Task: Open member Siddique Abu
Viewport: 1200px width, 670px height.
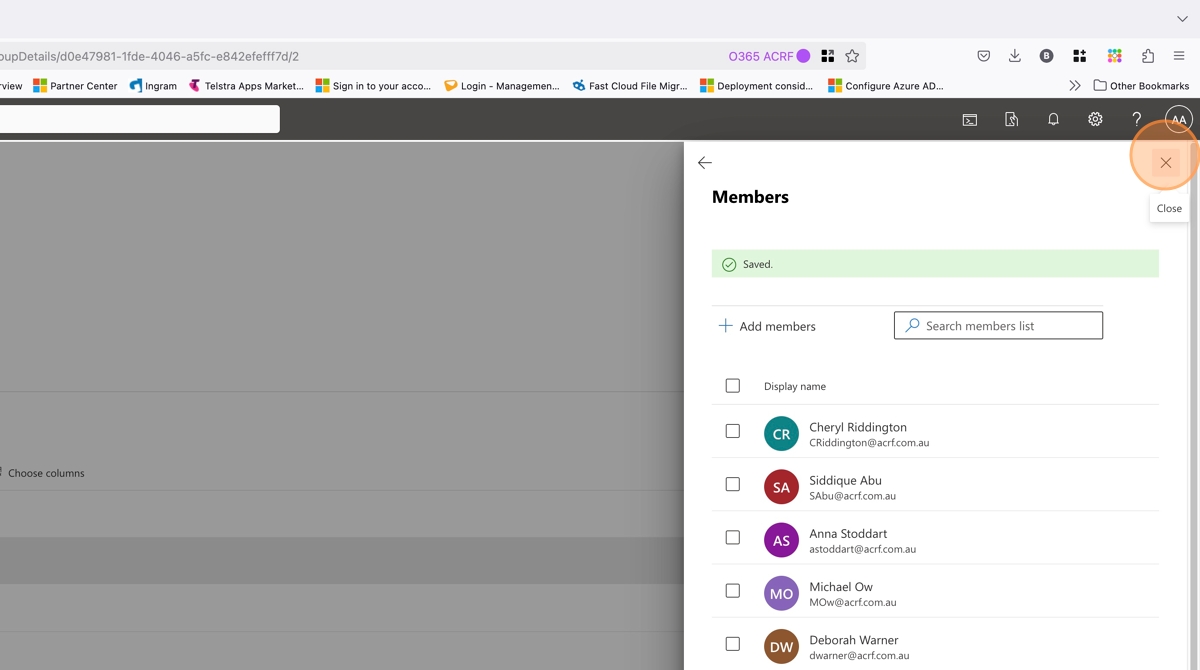Action: tap(845, 480)
